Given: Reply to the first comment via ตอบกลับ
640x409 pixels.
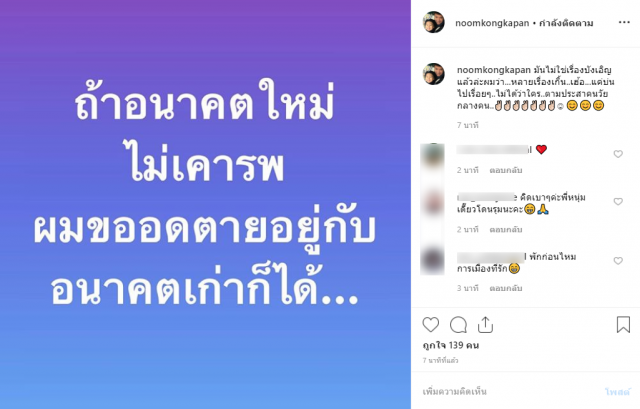Looking at the screenshot, I should tap(506, 170).
